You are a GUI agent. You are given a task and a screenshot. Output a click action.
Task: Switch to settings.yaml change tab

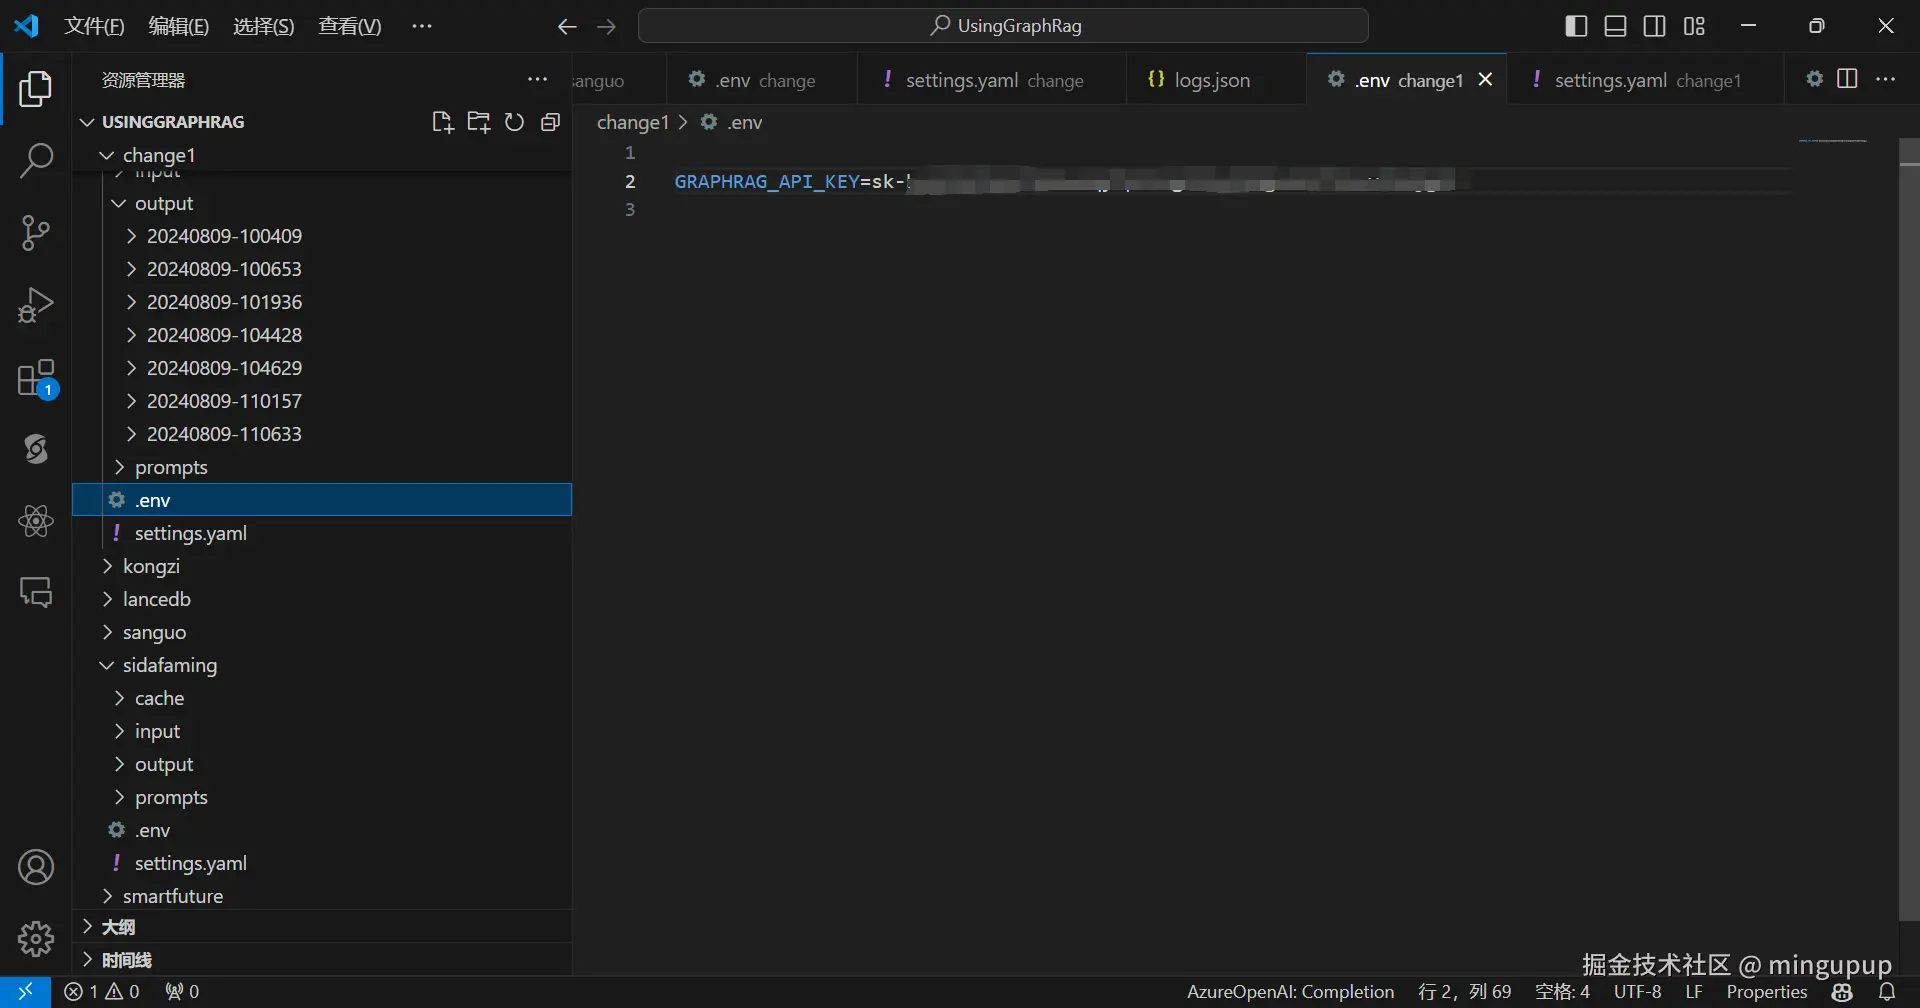click(994, 80)
